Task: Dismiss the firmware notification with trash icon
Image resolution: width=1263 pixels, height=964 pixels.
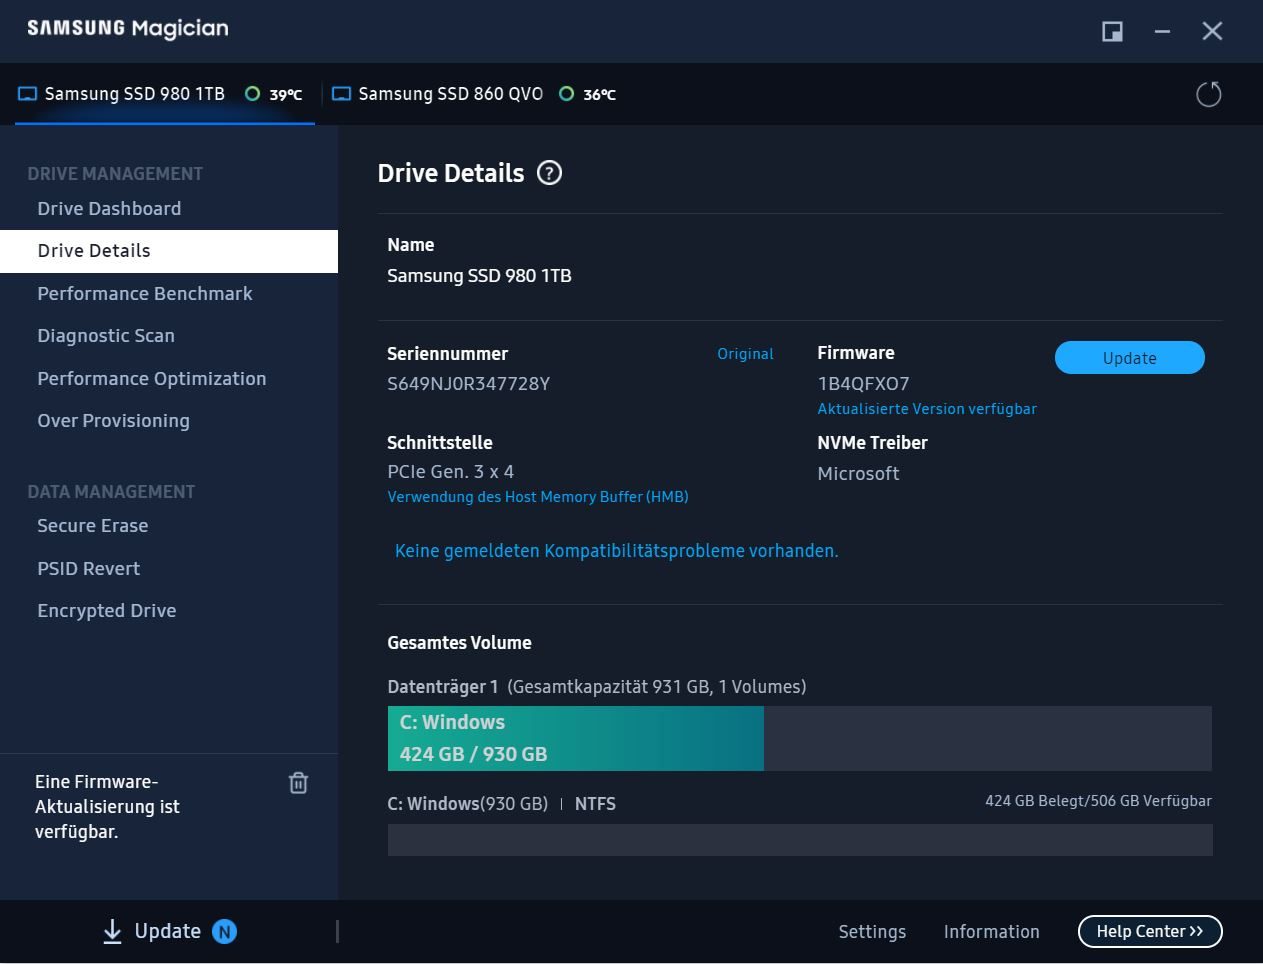Action: coord(298,783)
